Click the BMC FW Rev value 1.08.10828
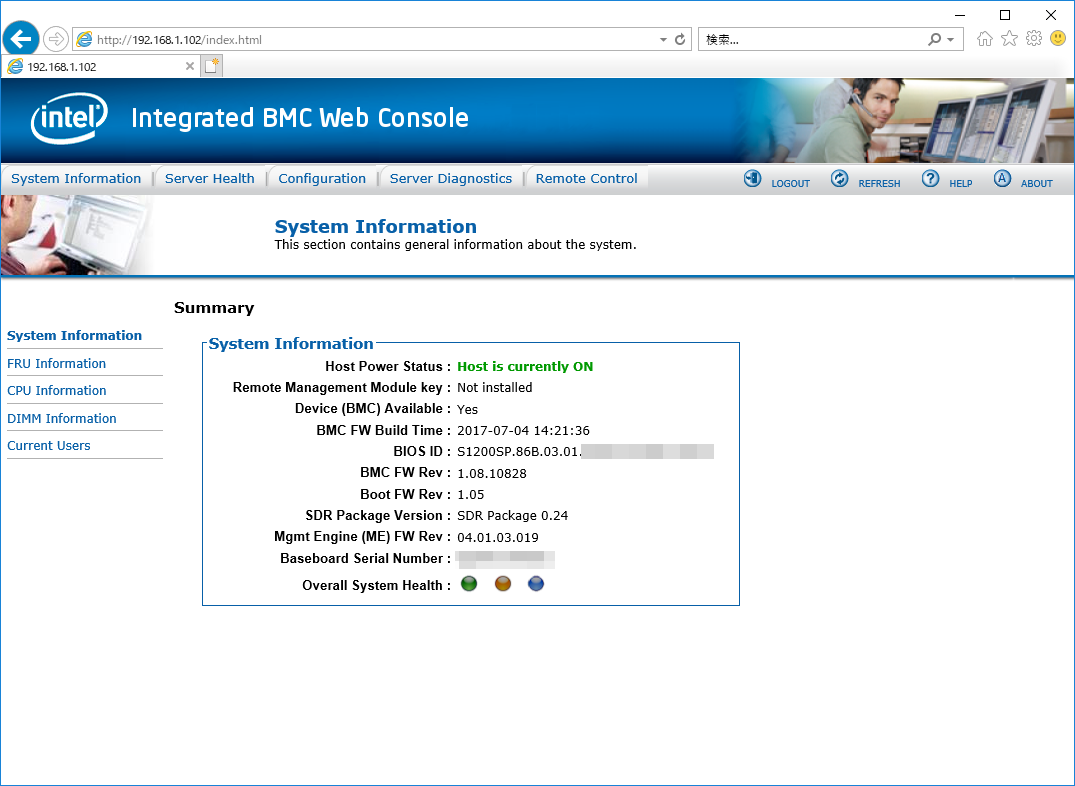Screen dimensions: 1075x786 click(492, 473)
